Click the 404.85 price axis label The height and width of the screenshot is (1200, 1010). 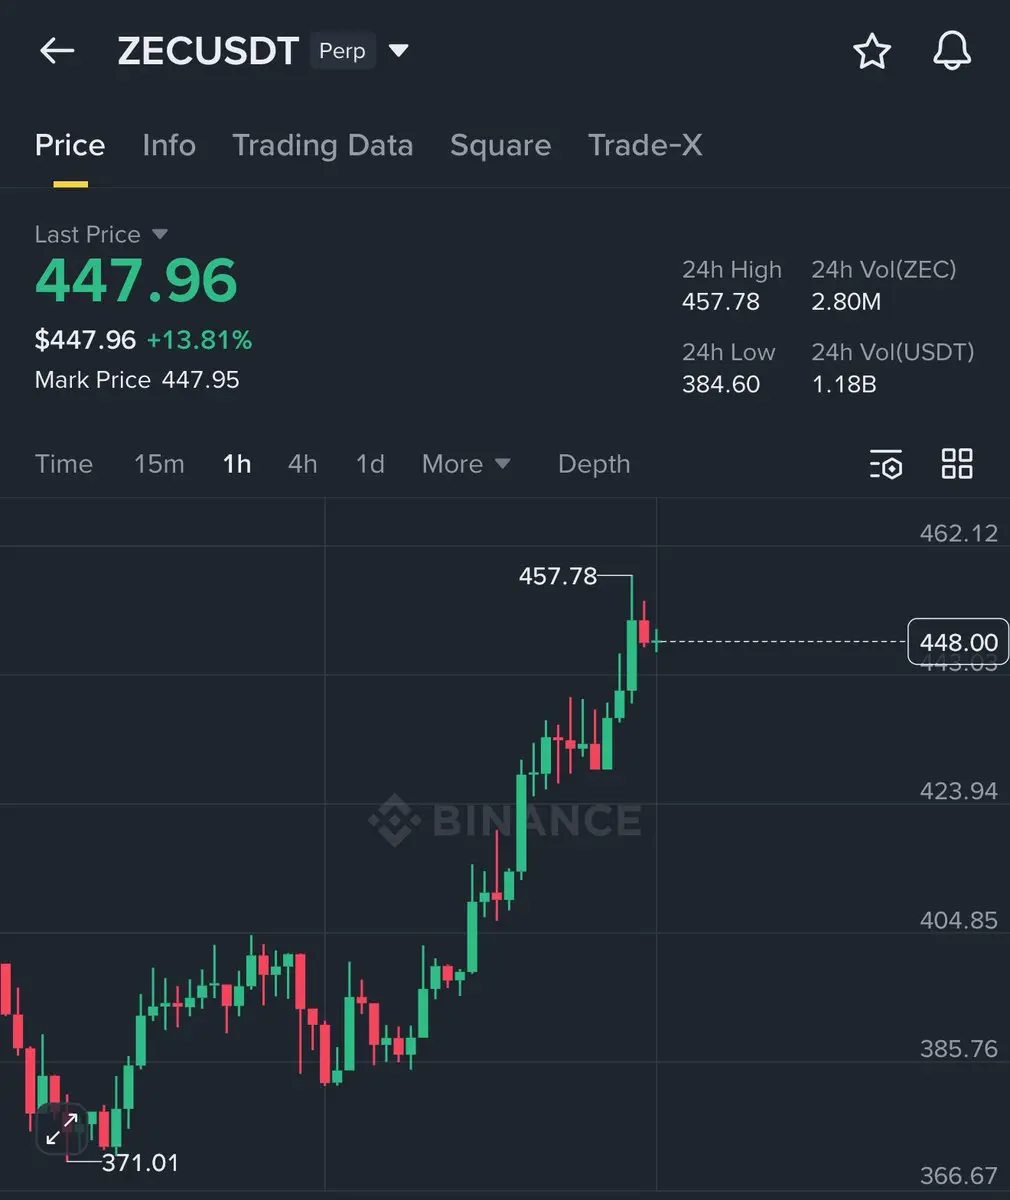pos(958,920)
